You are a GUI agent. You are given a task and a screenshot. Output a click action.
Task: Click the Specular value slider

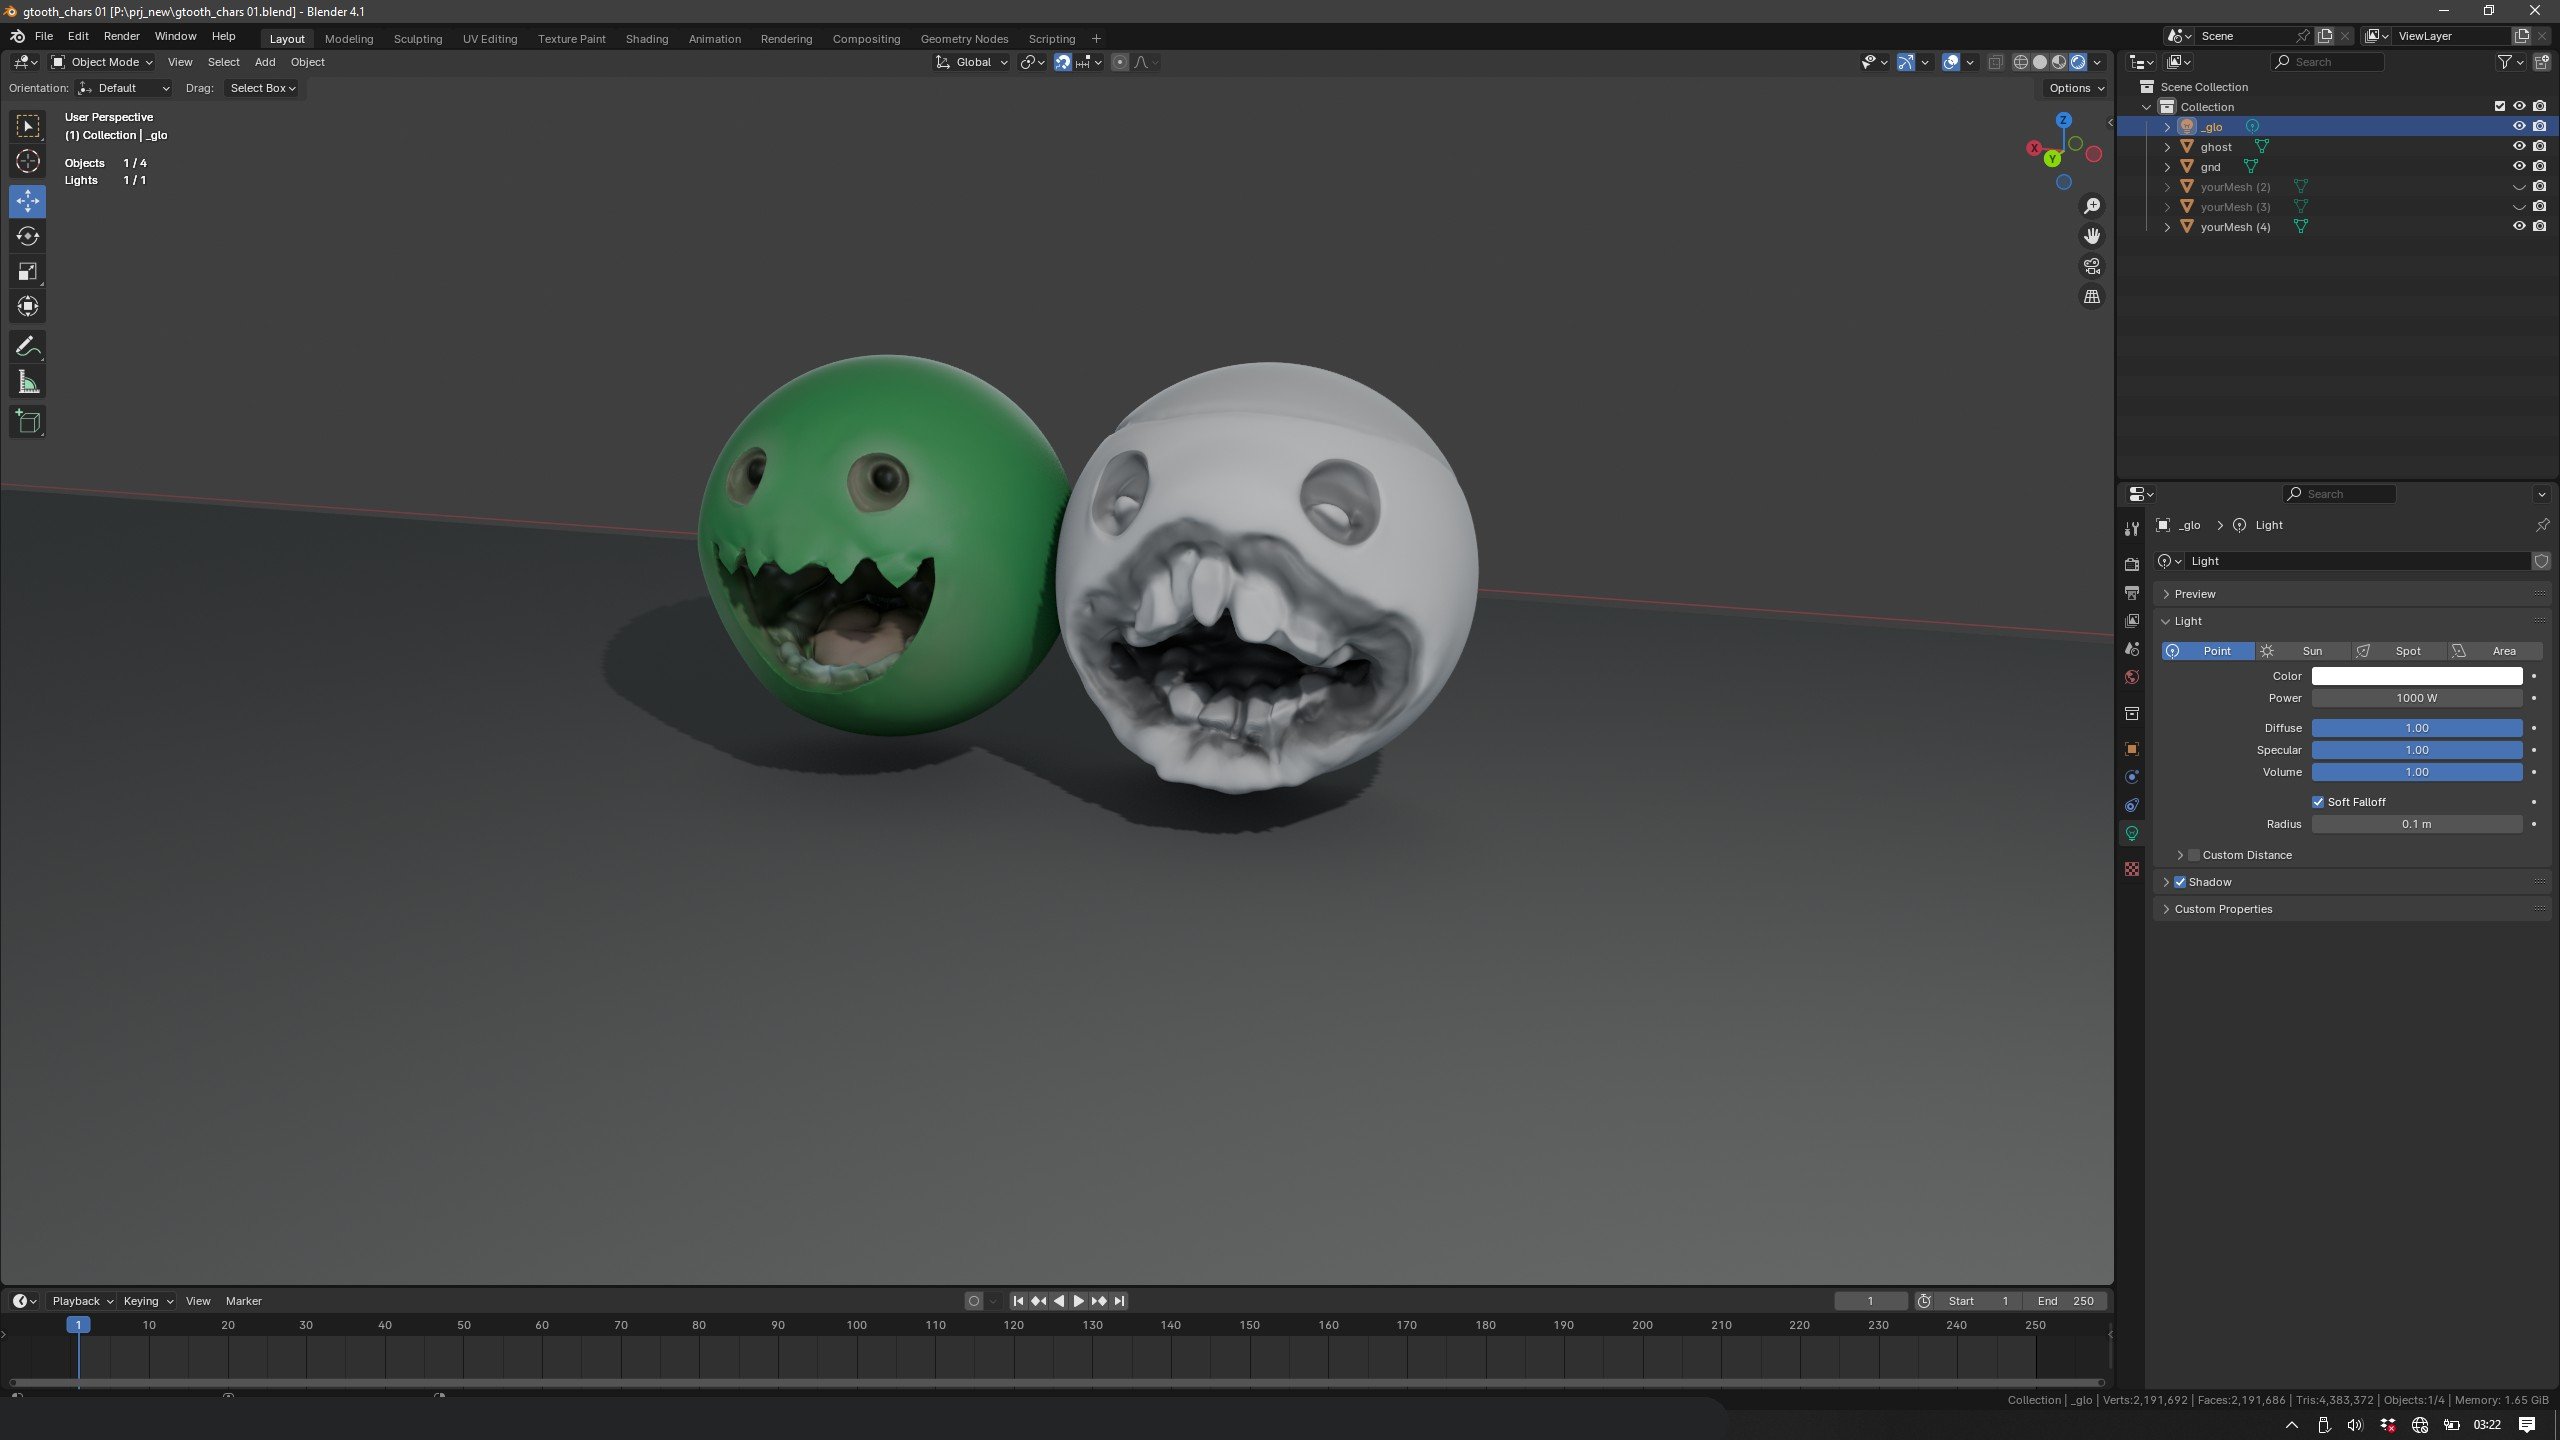[2416, 749]
